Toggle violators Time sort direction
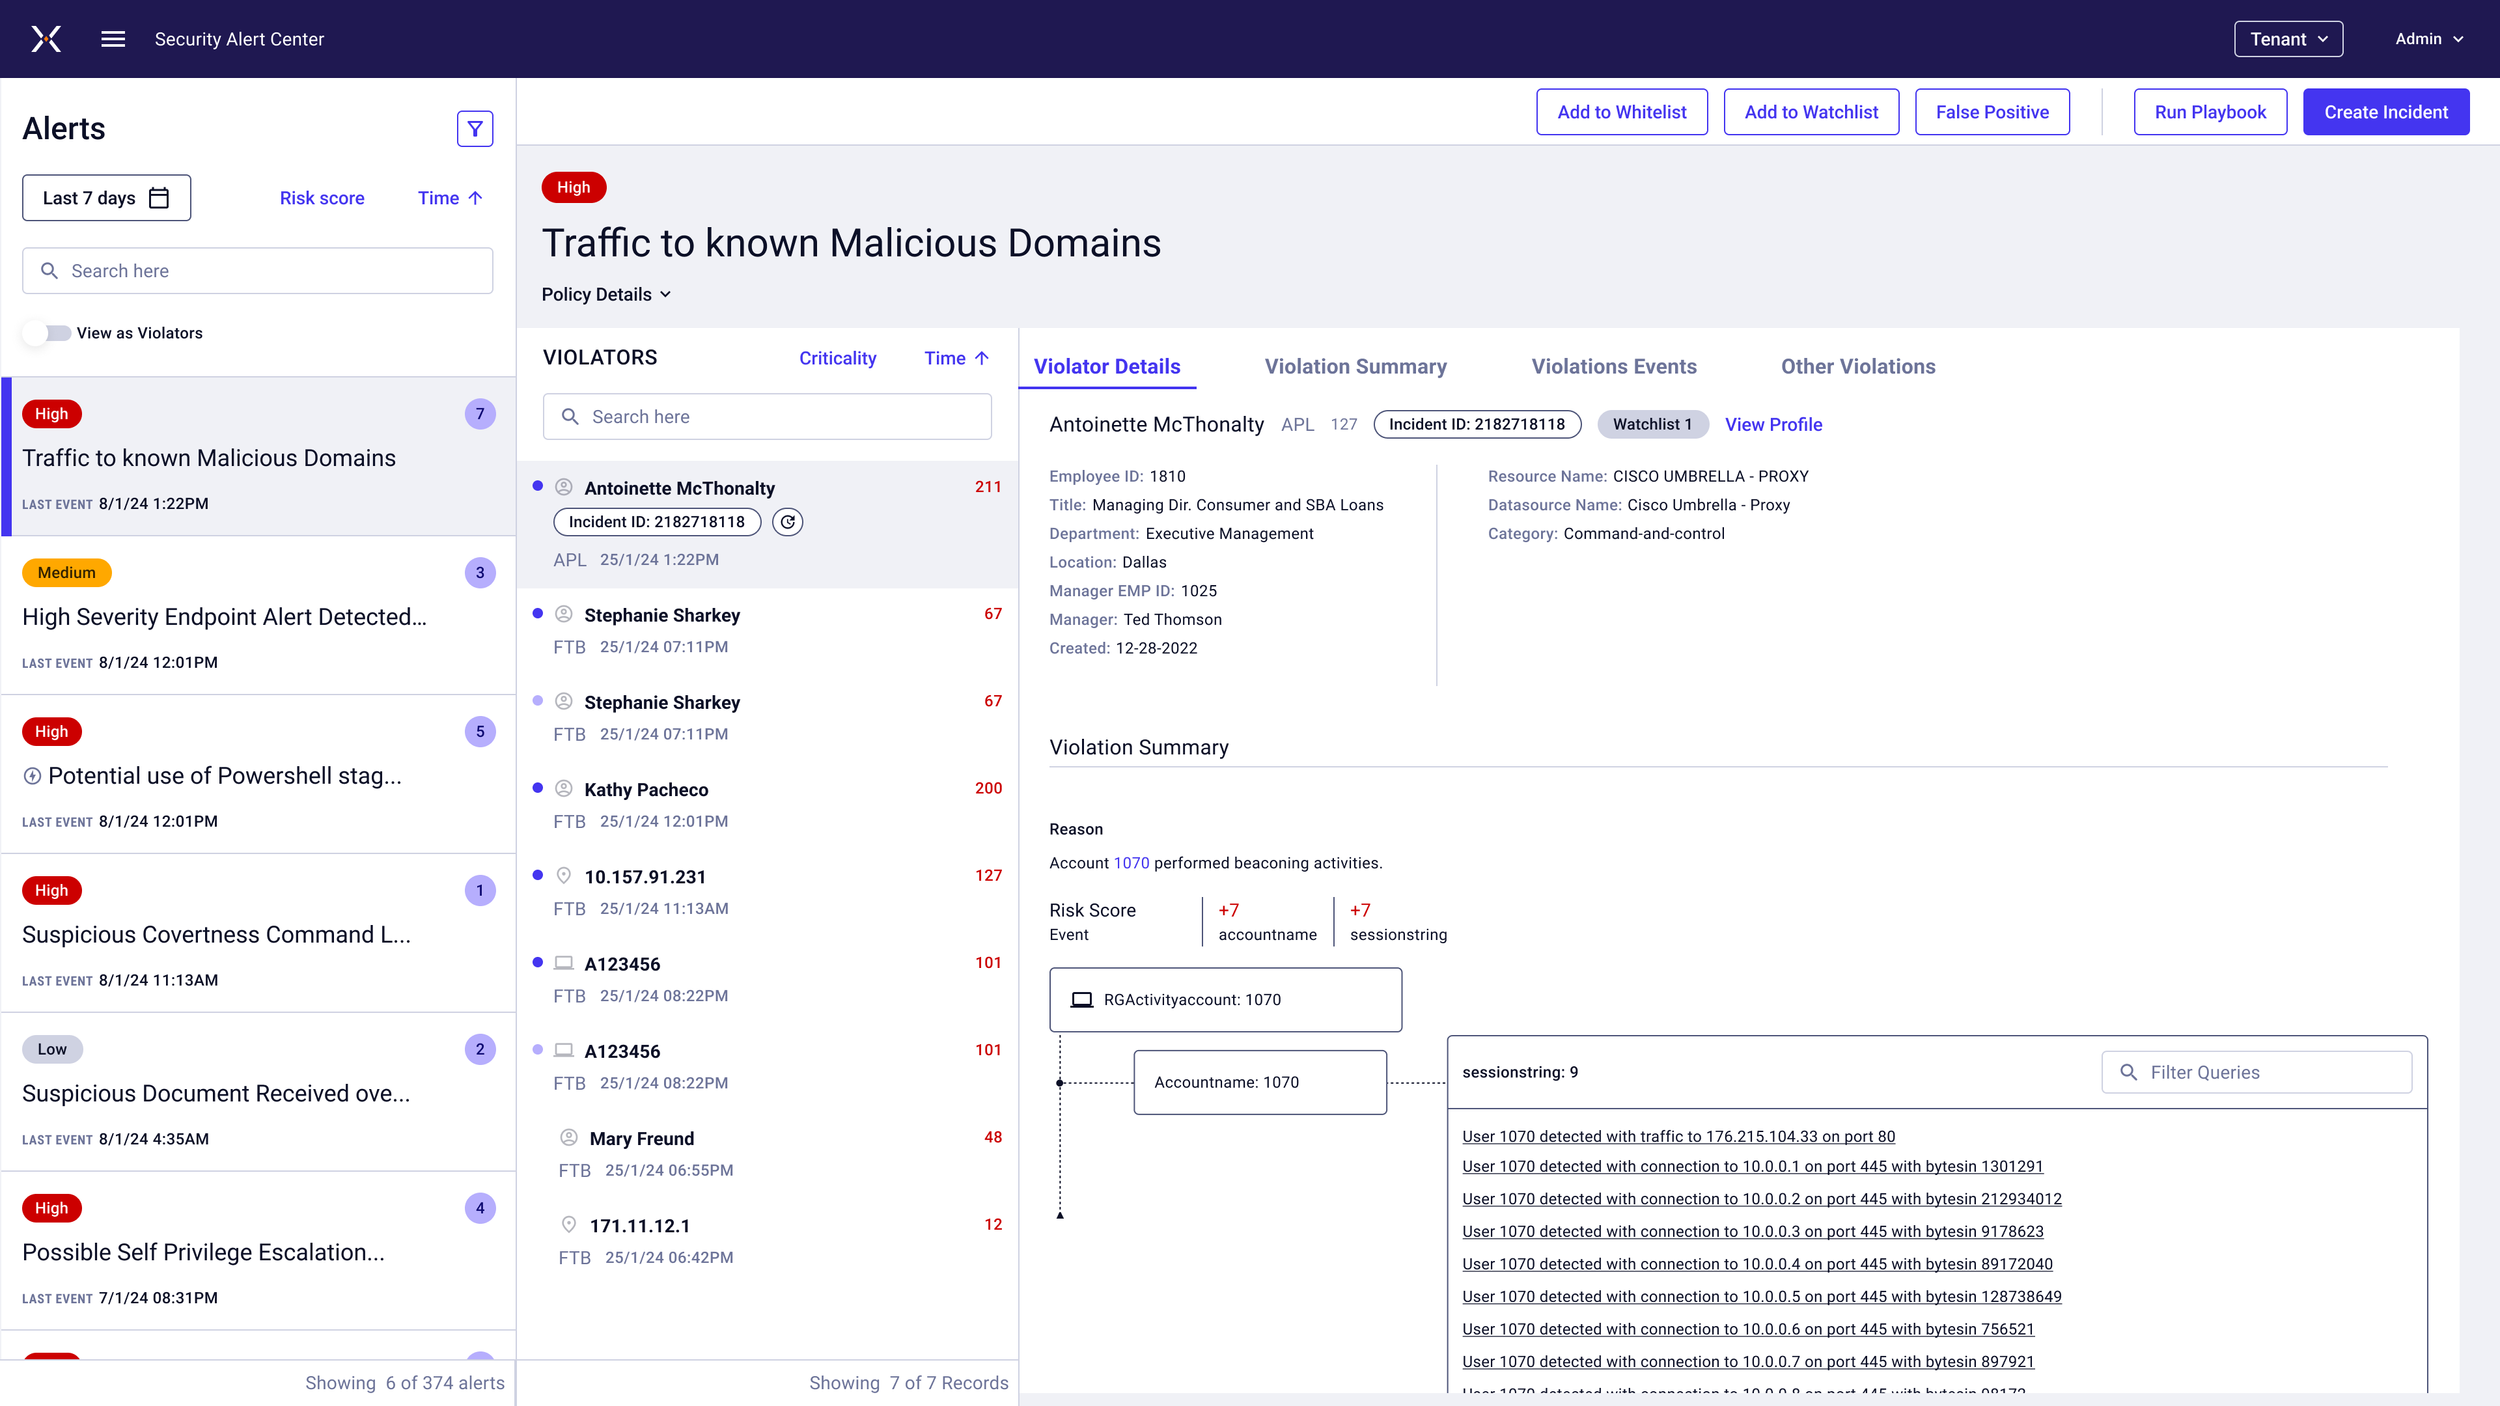2500x1406 pixels. pyautogui.click(x=982, y=358)
